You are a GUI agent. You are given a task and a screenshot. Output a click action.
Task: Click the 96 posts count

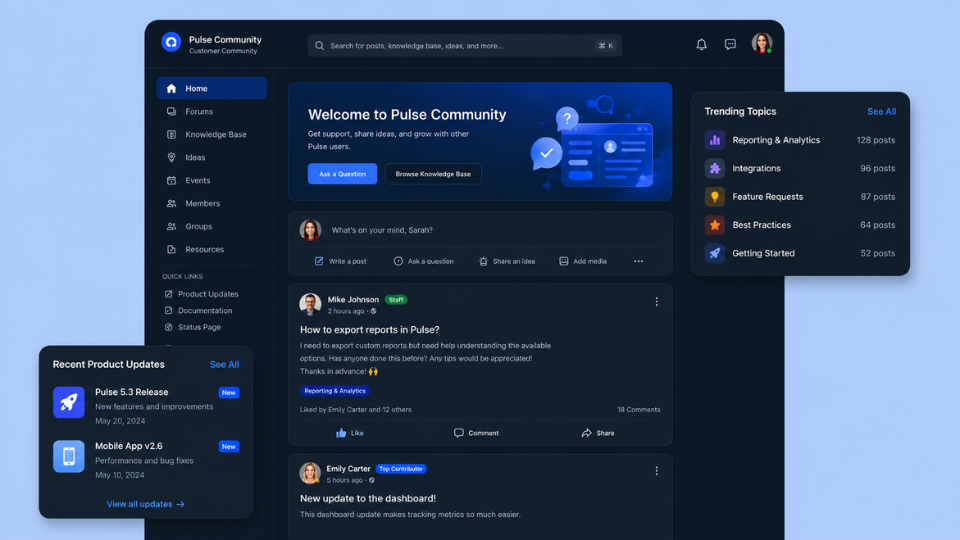pos(877,168)
